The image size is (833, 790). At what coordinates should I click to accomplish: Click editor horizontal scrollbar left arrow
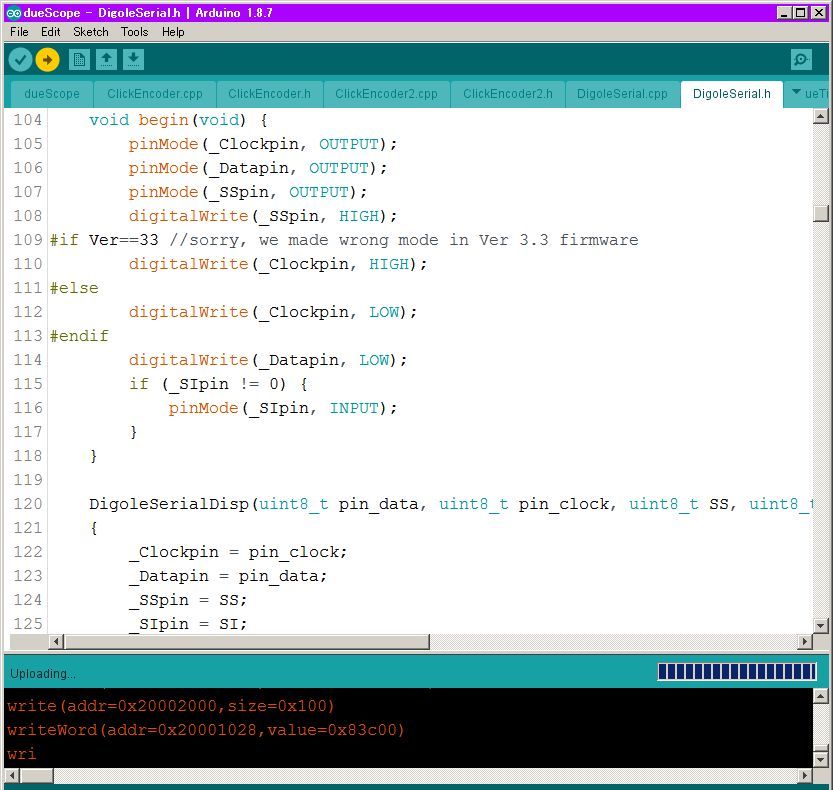[x=56, y=642]
